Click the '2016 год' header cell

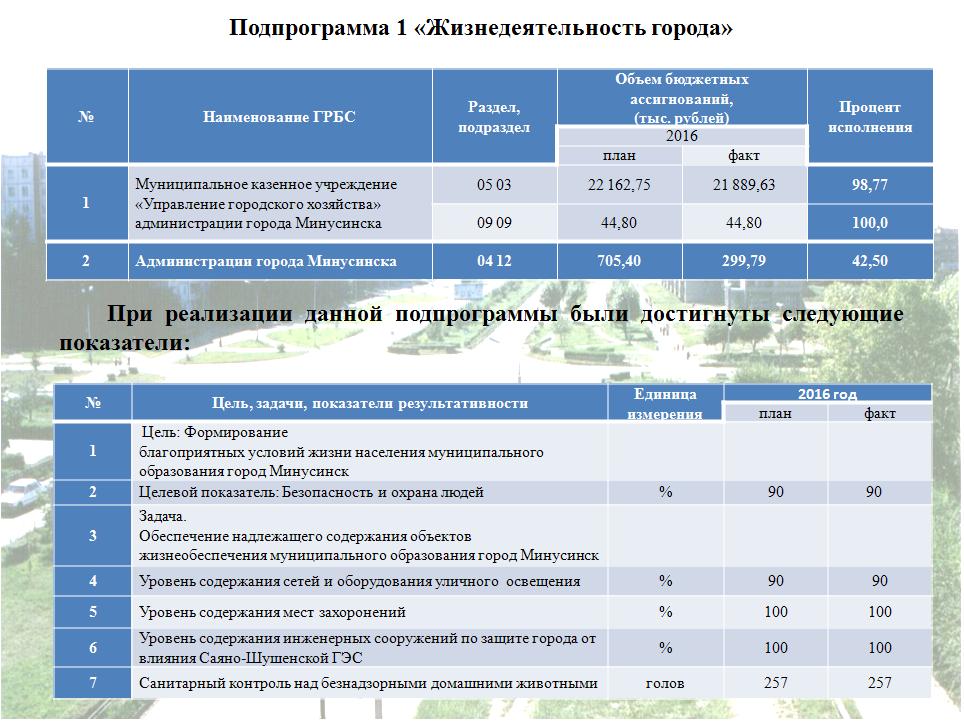coord(828,394)
